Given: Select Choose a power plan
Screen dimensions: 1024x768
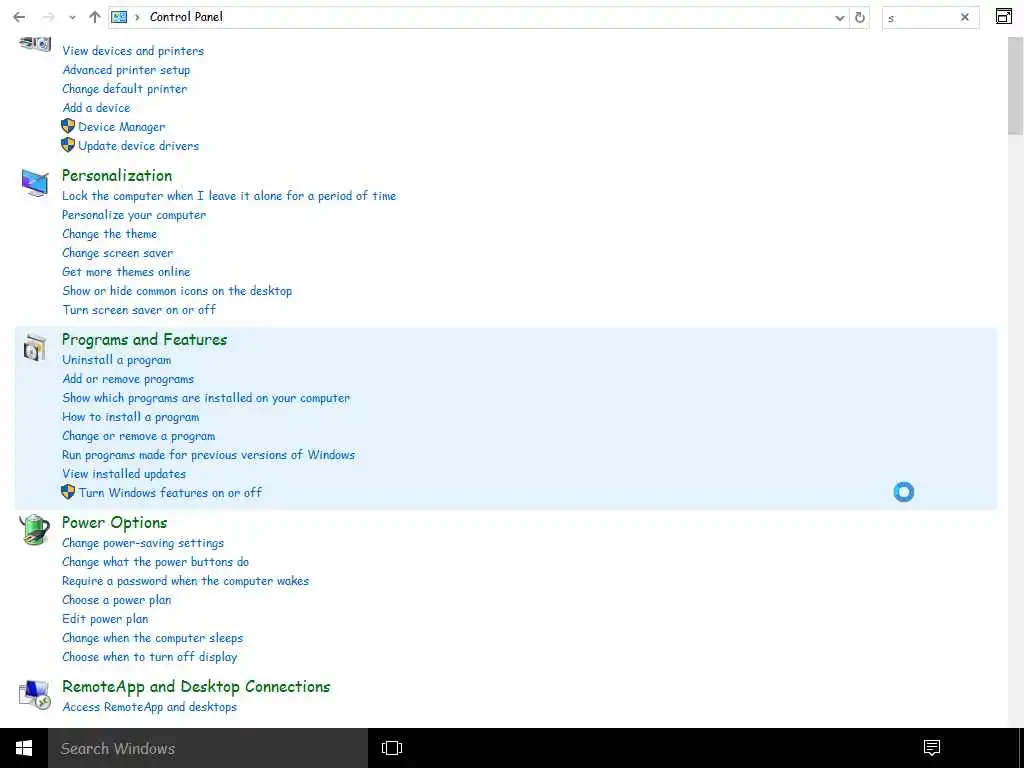Looking at the screenshot, I should click(x=116, y=600).
